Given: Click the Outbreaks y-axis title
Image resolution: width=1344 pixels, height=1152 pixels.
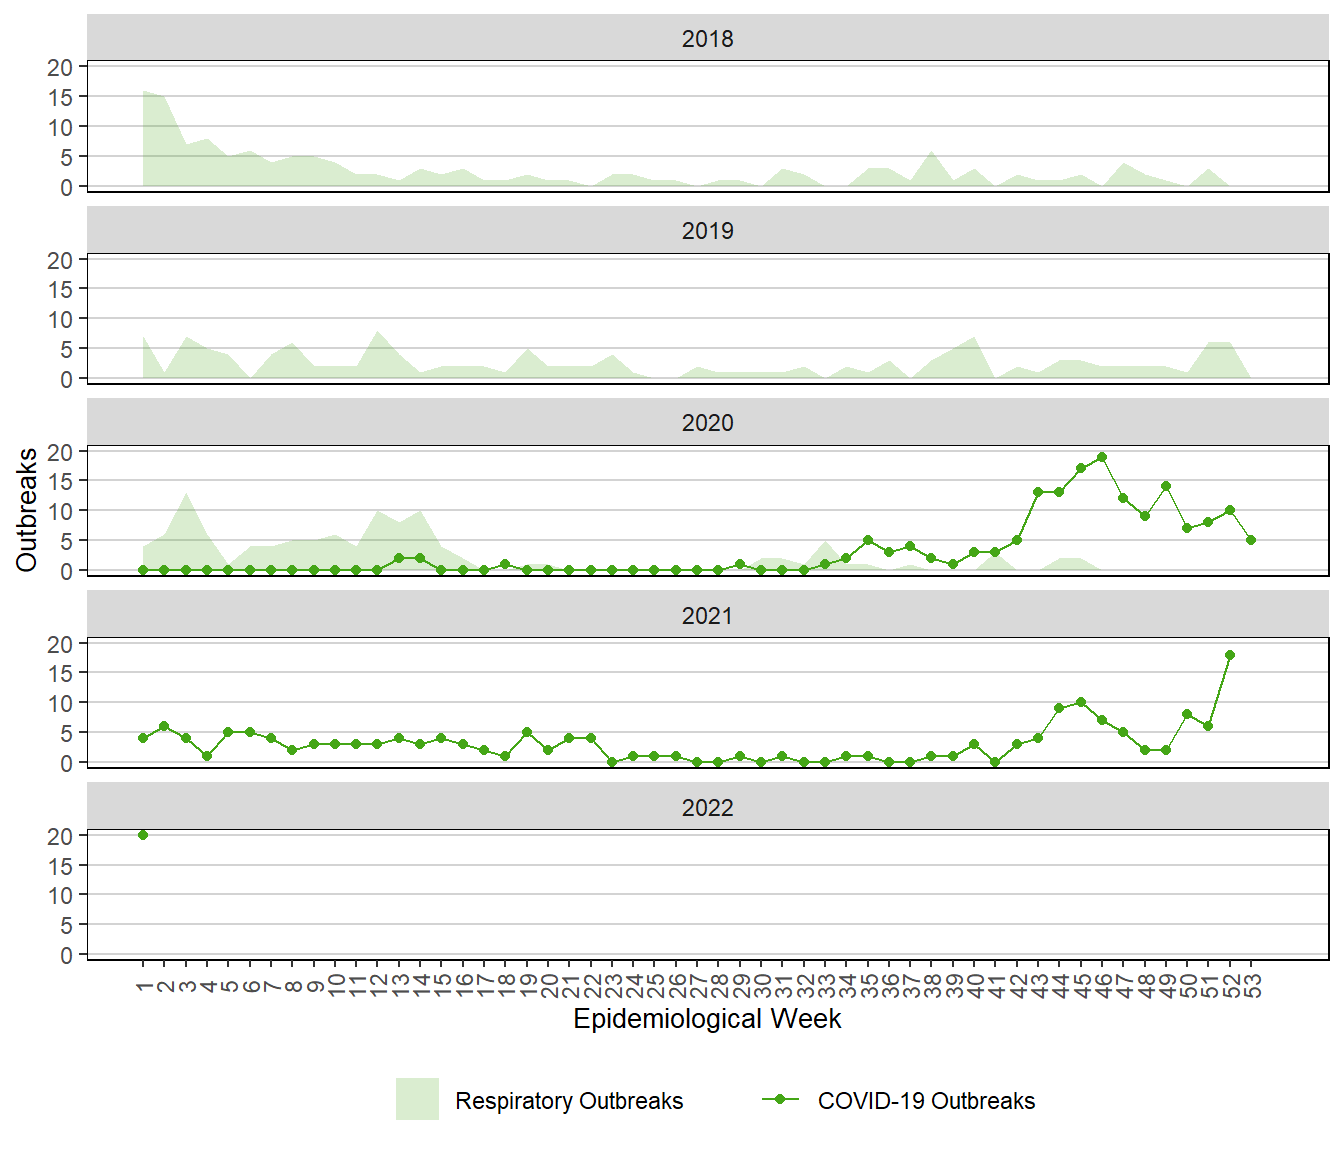Looking at the screenshot, I should pyautogui.click(x=27, y=510).
